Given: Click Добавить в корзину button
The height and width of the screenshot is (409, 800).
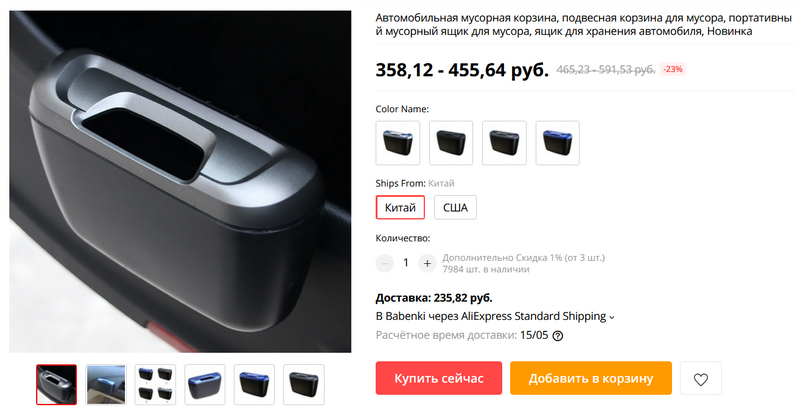Looking at the screenshot, I should (591, 378).
